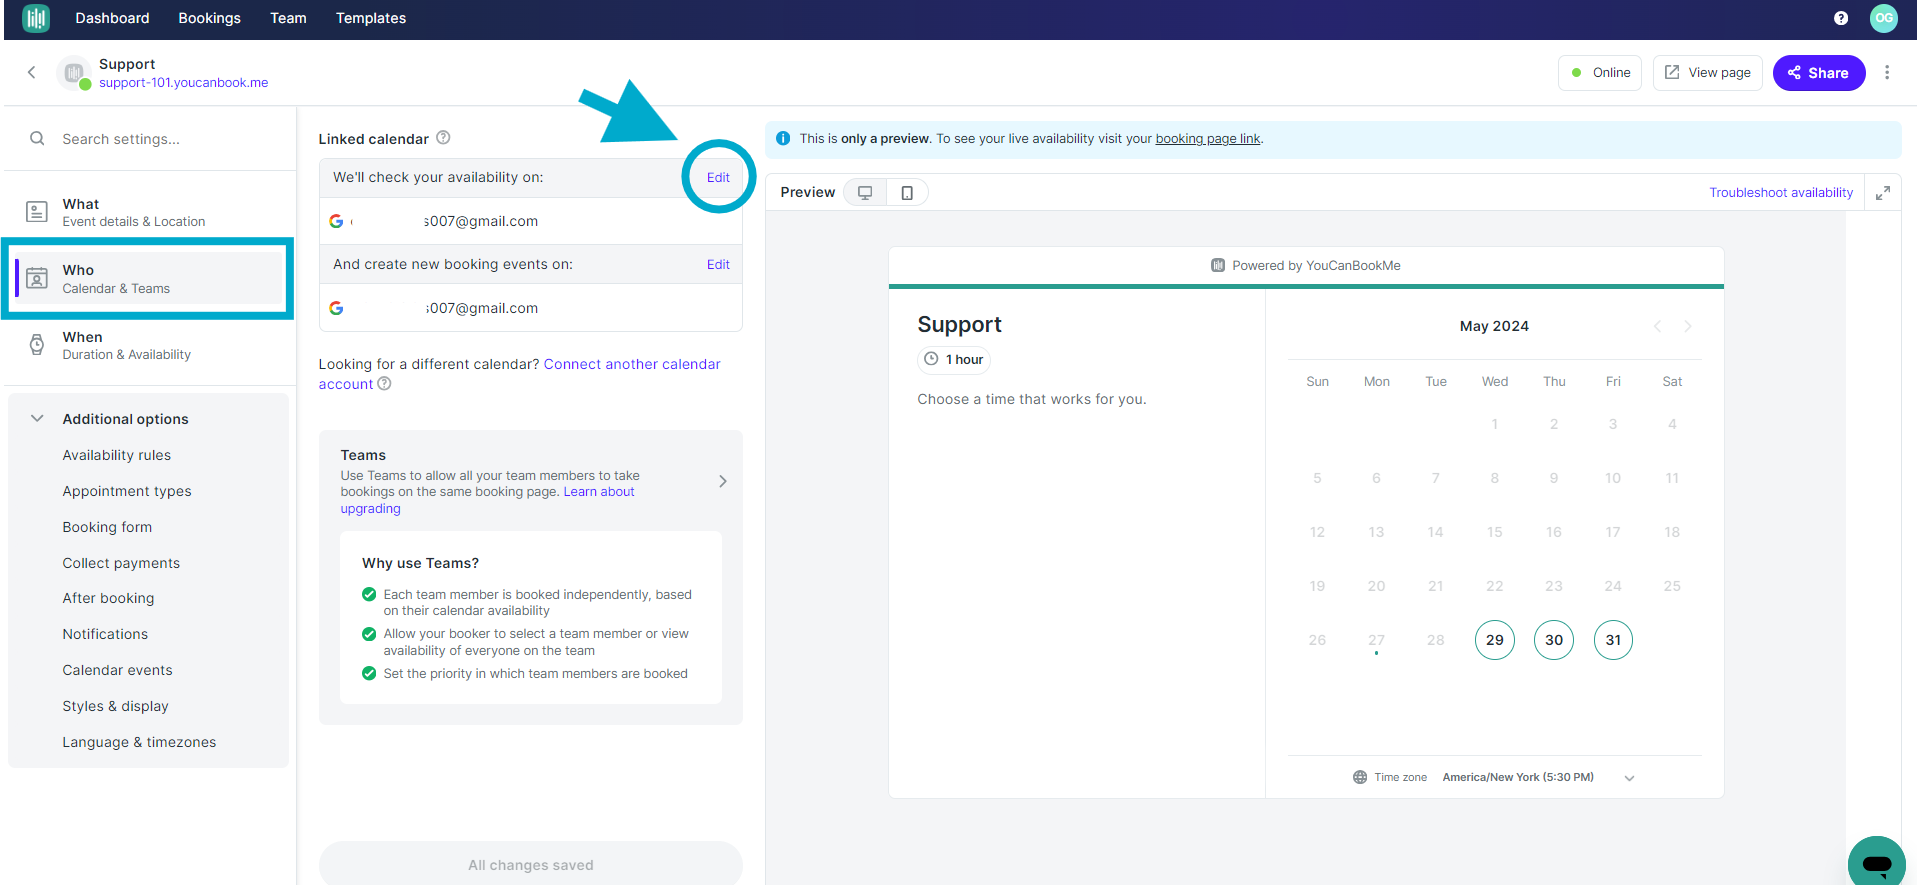Viewport: 1917px width, 885px height.
Task: Collapse the Additional options section
Action: (x=37, y=418)
